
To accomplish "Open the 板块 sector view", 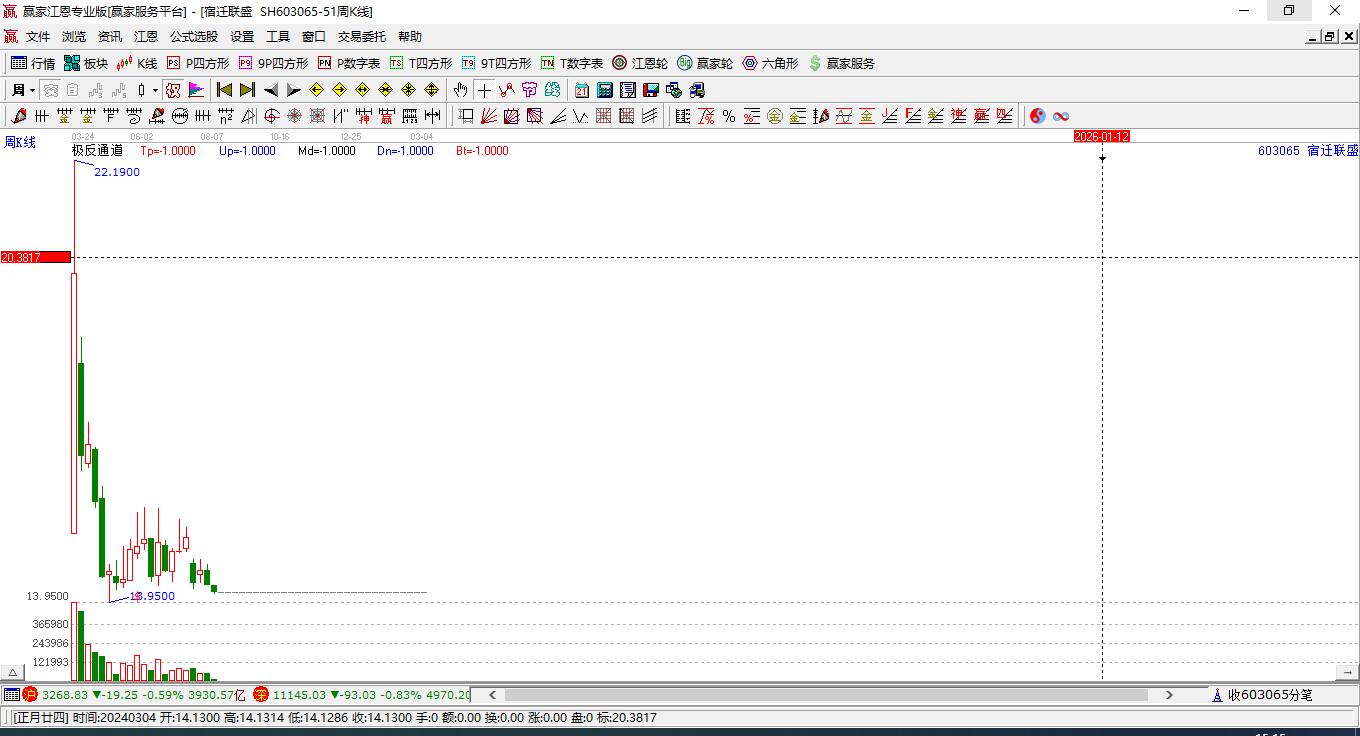I will [x=85, y=63].
